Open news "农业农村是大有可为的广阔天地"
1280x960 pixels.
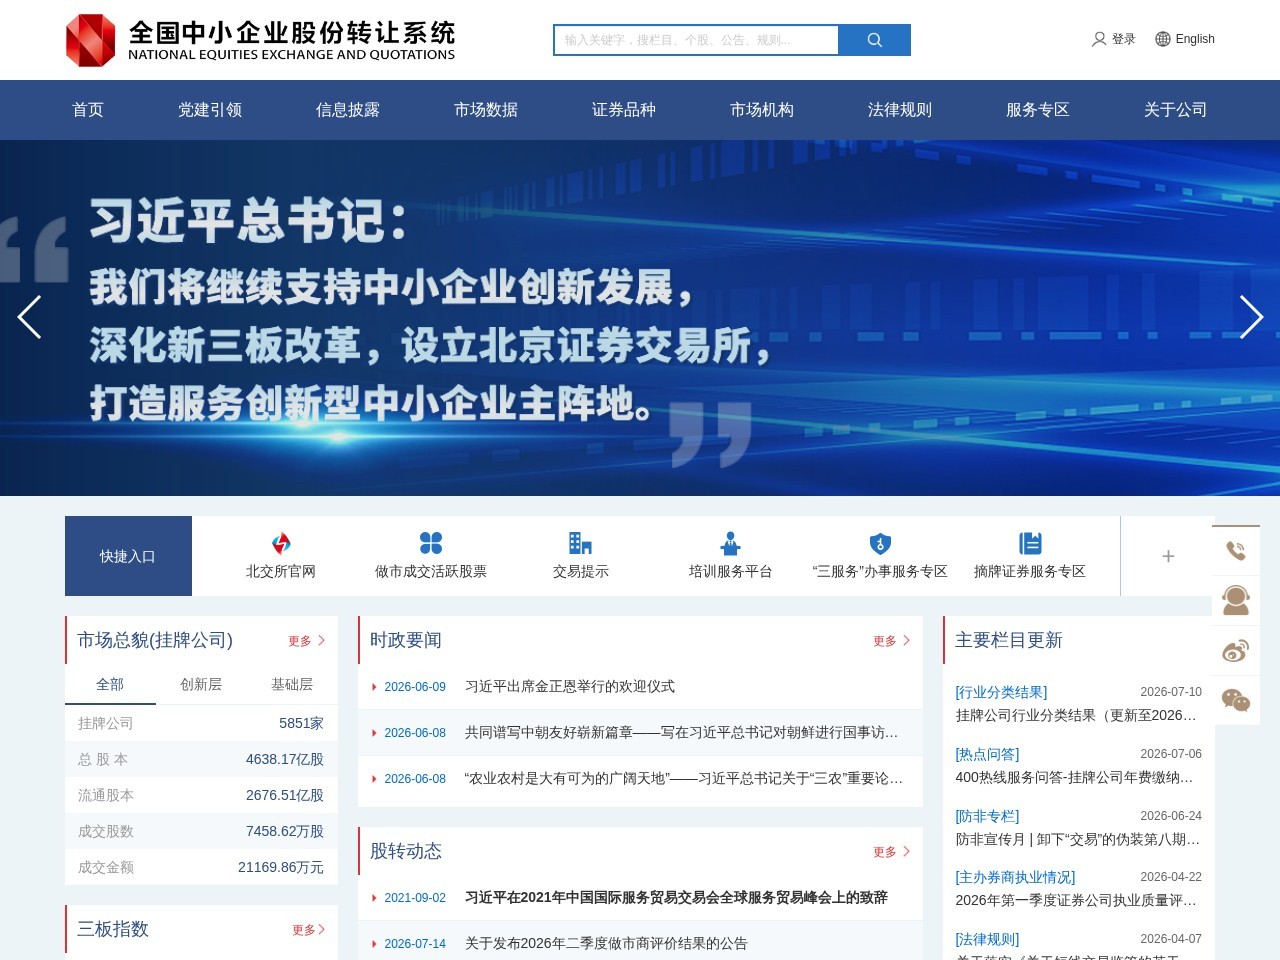point(684,778)
